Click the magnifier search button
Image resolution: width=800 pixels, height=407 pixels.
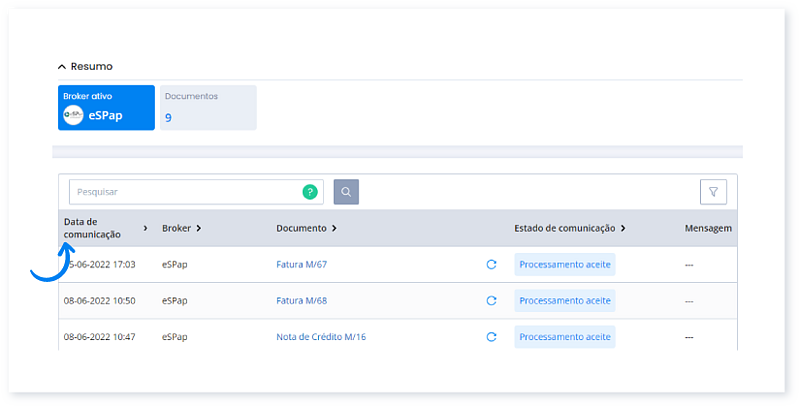pyautogui.click(x=346, y=192)
